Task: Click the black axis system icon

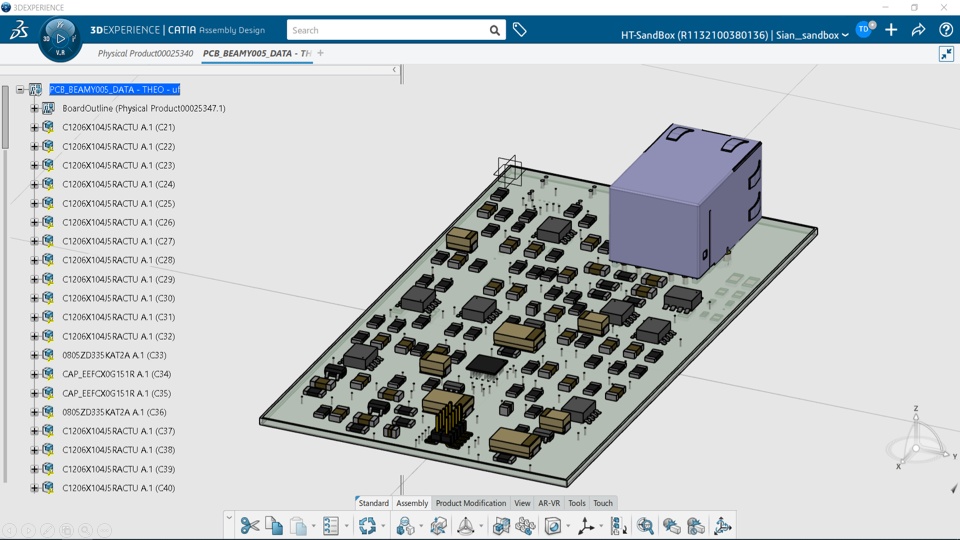Action: point(585,525)
